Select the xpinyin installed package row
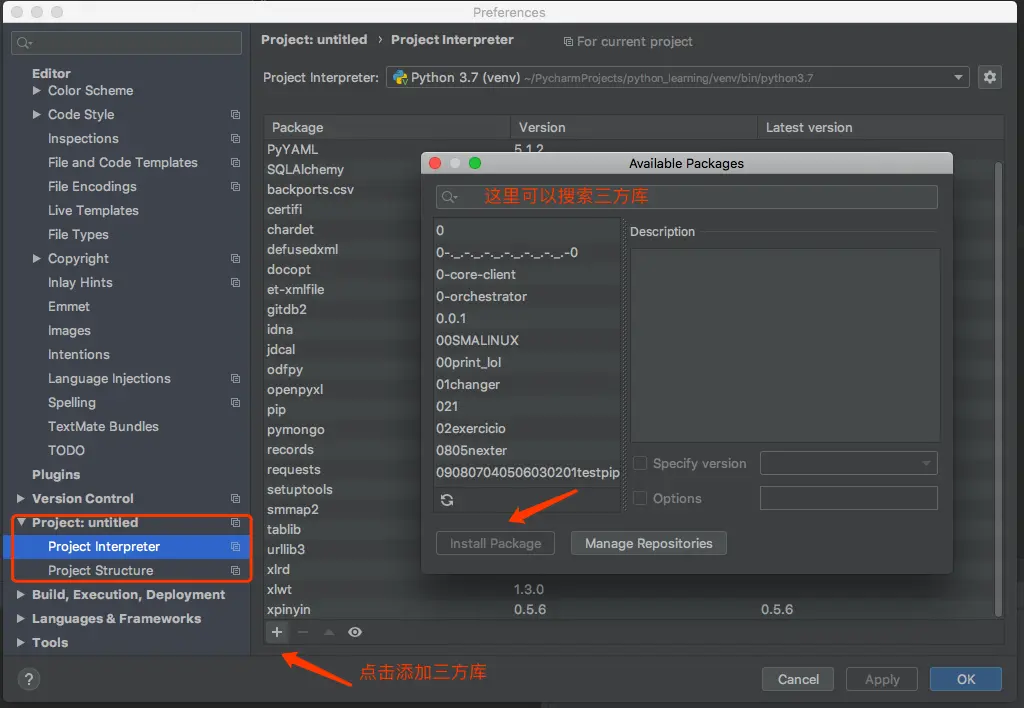1024x708 pixels. point(628,609)
